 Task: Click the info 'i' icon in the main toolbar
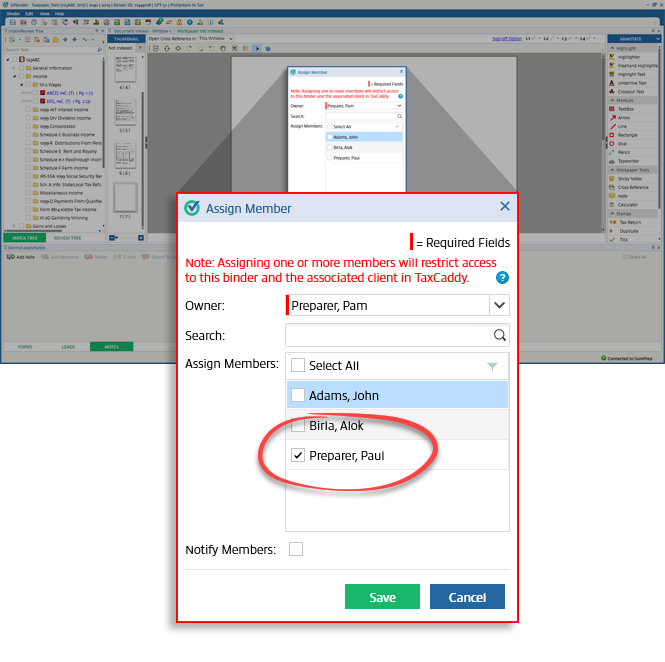click(x=210, y=22)
